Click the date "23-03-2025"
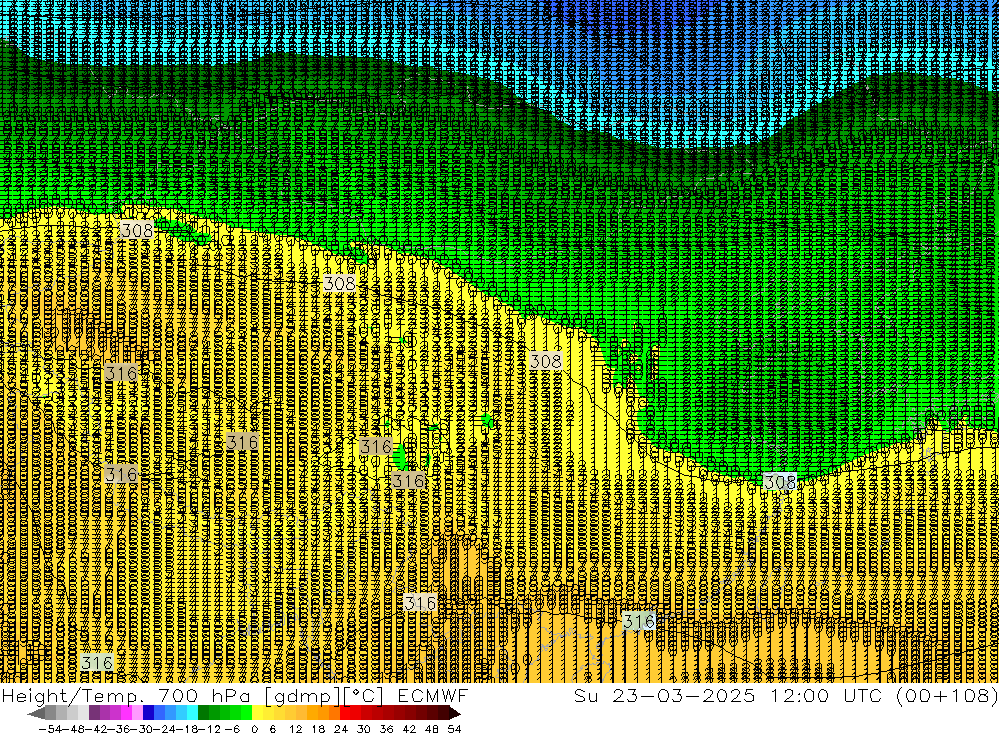 (x=683, y=695)
